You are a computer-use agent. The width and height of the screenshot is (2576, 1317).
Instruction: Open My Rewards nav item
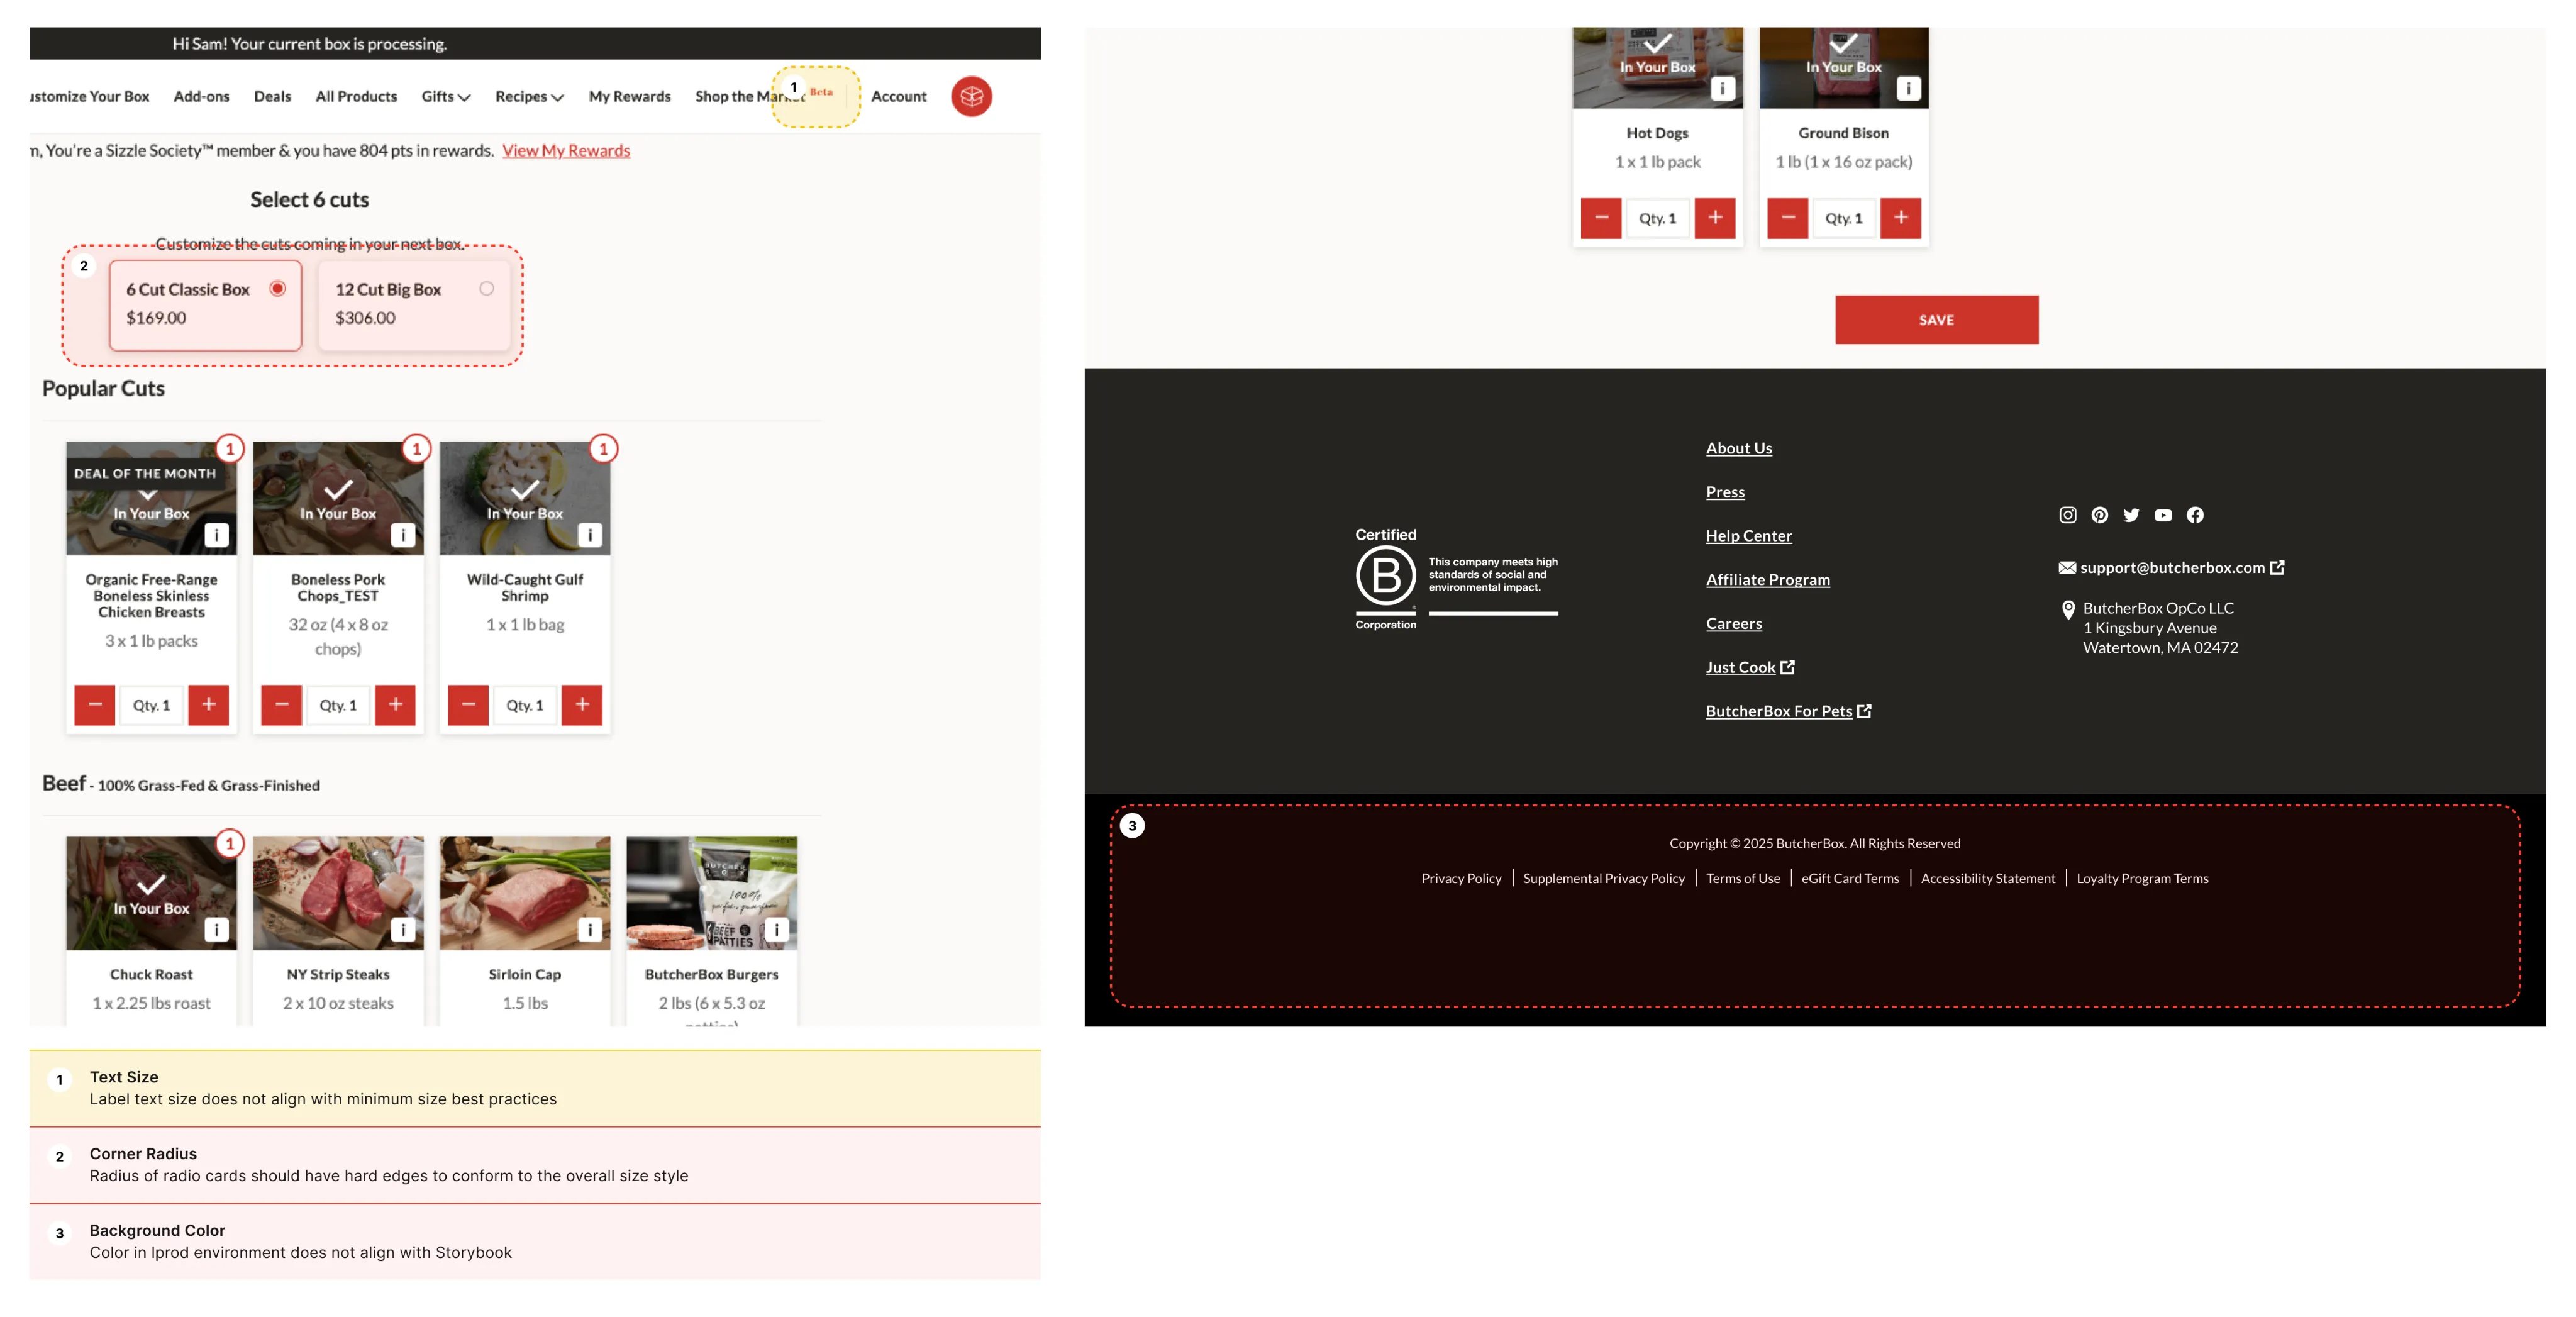click(630, 96)
